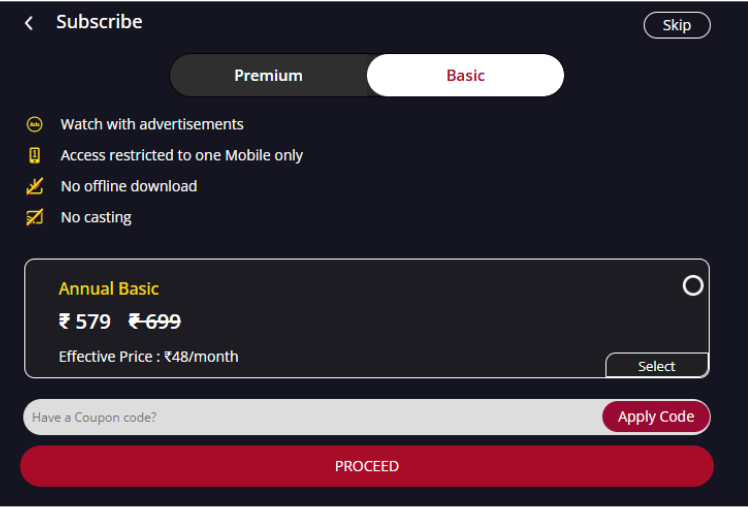
Task: Click the Annual Basic plan title
Action: tap(109, 289)
